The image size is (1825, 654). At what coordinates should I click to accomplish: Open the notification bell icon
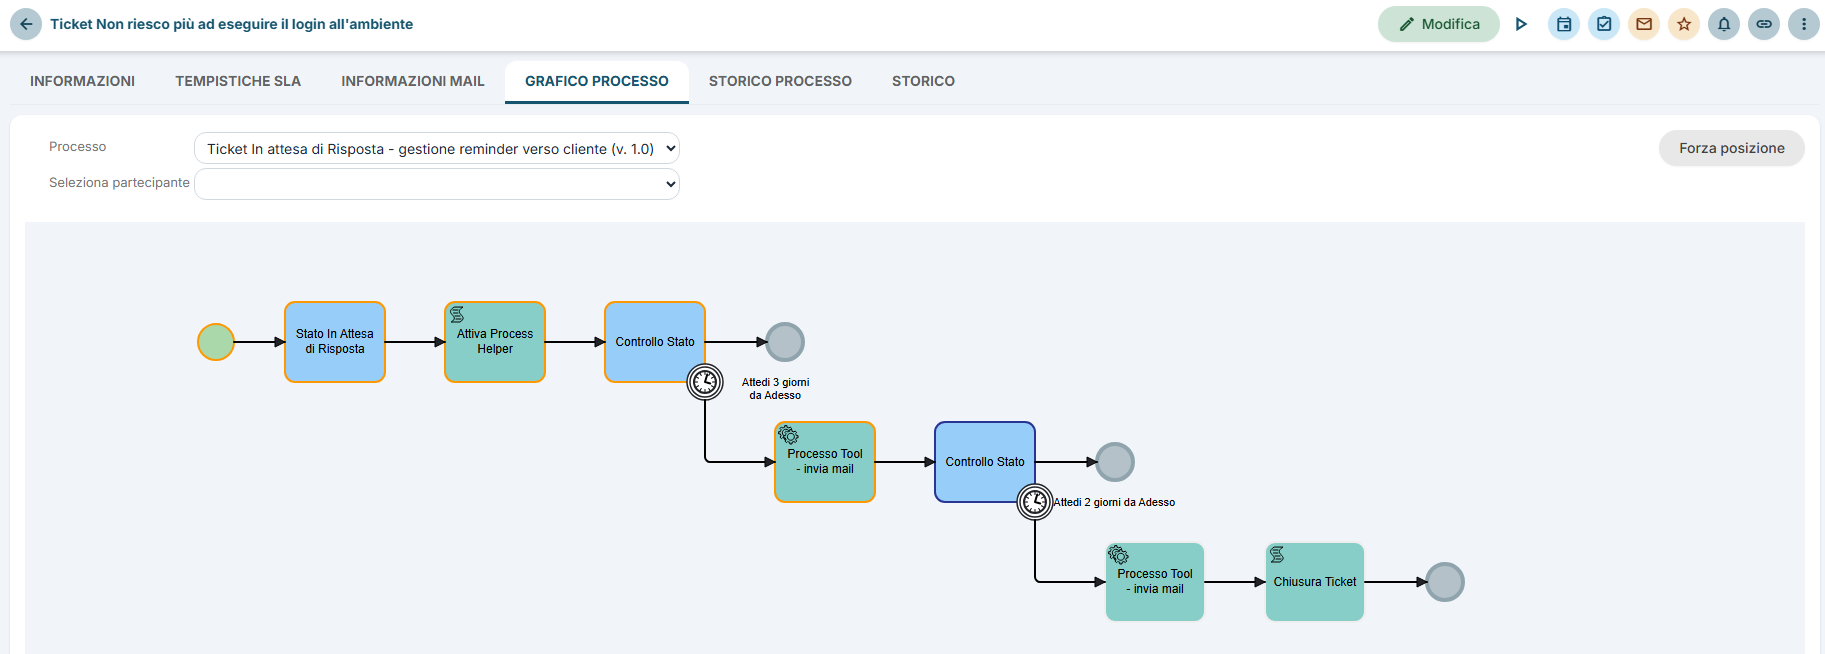tap(1724, 24)
